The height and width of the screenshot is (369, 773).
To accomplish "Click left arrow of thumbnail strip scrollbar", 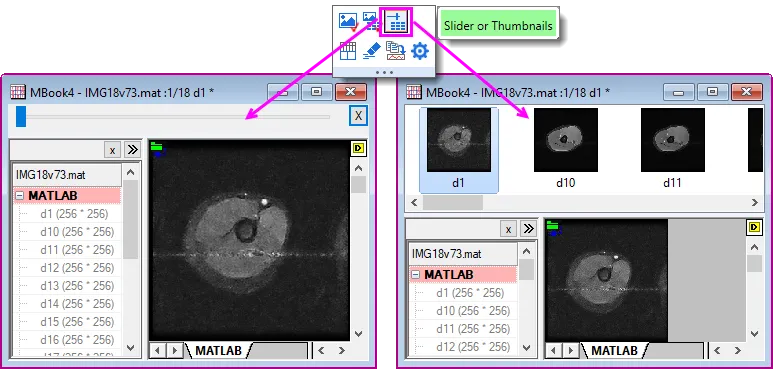I will [414, 202].
